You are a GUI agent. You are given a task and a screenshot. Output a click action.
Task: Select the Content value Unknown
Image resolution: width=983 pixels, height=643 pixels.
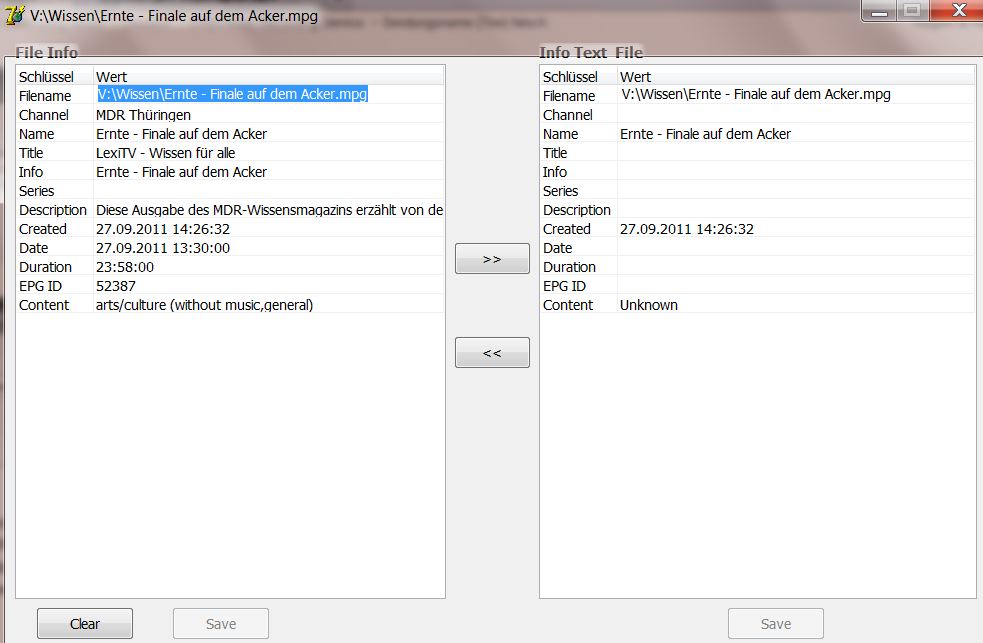tap(649, 305)
